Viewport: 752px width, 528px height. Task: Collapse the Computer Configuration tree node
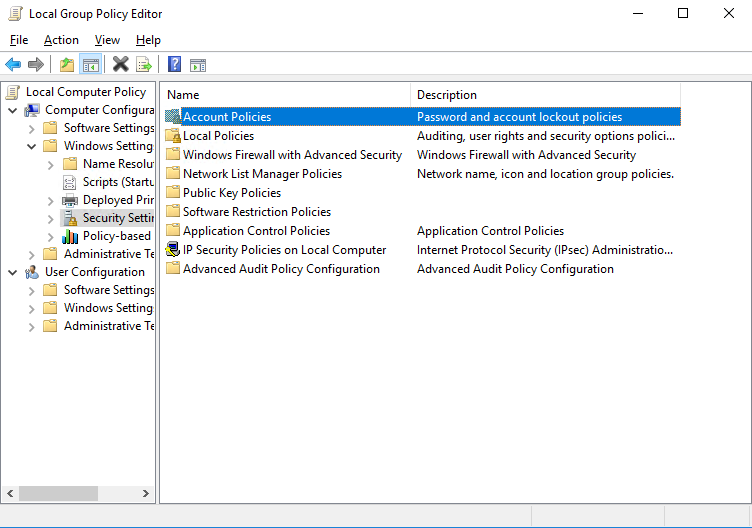pos(13,110)
